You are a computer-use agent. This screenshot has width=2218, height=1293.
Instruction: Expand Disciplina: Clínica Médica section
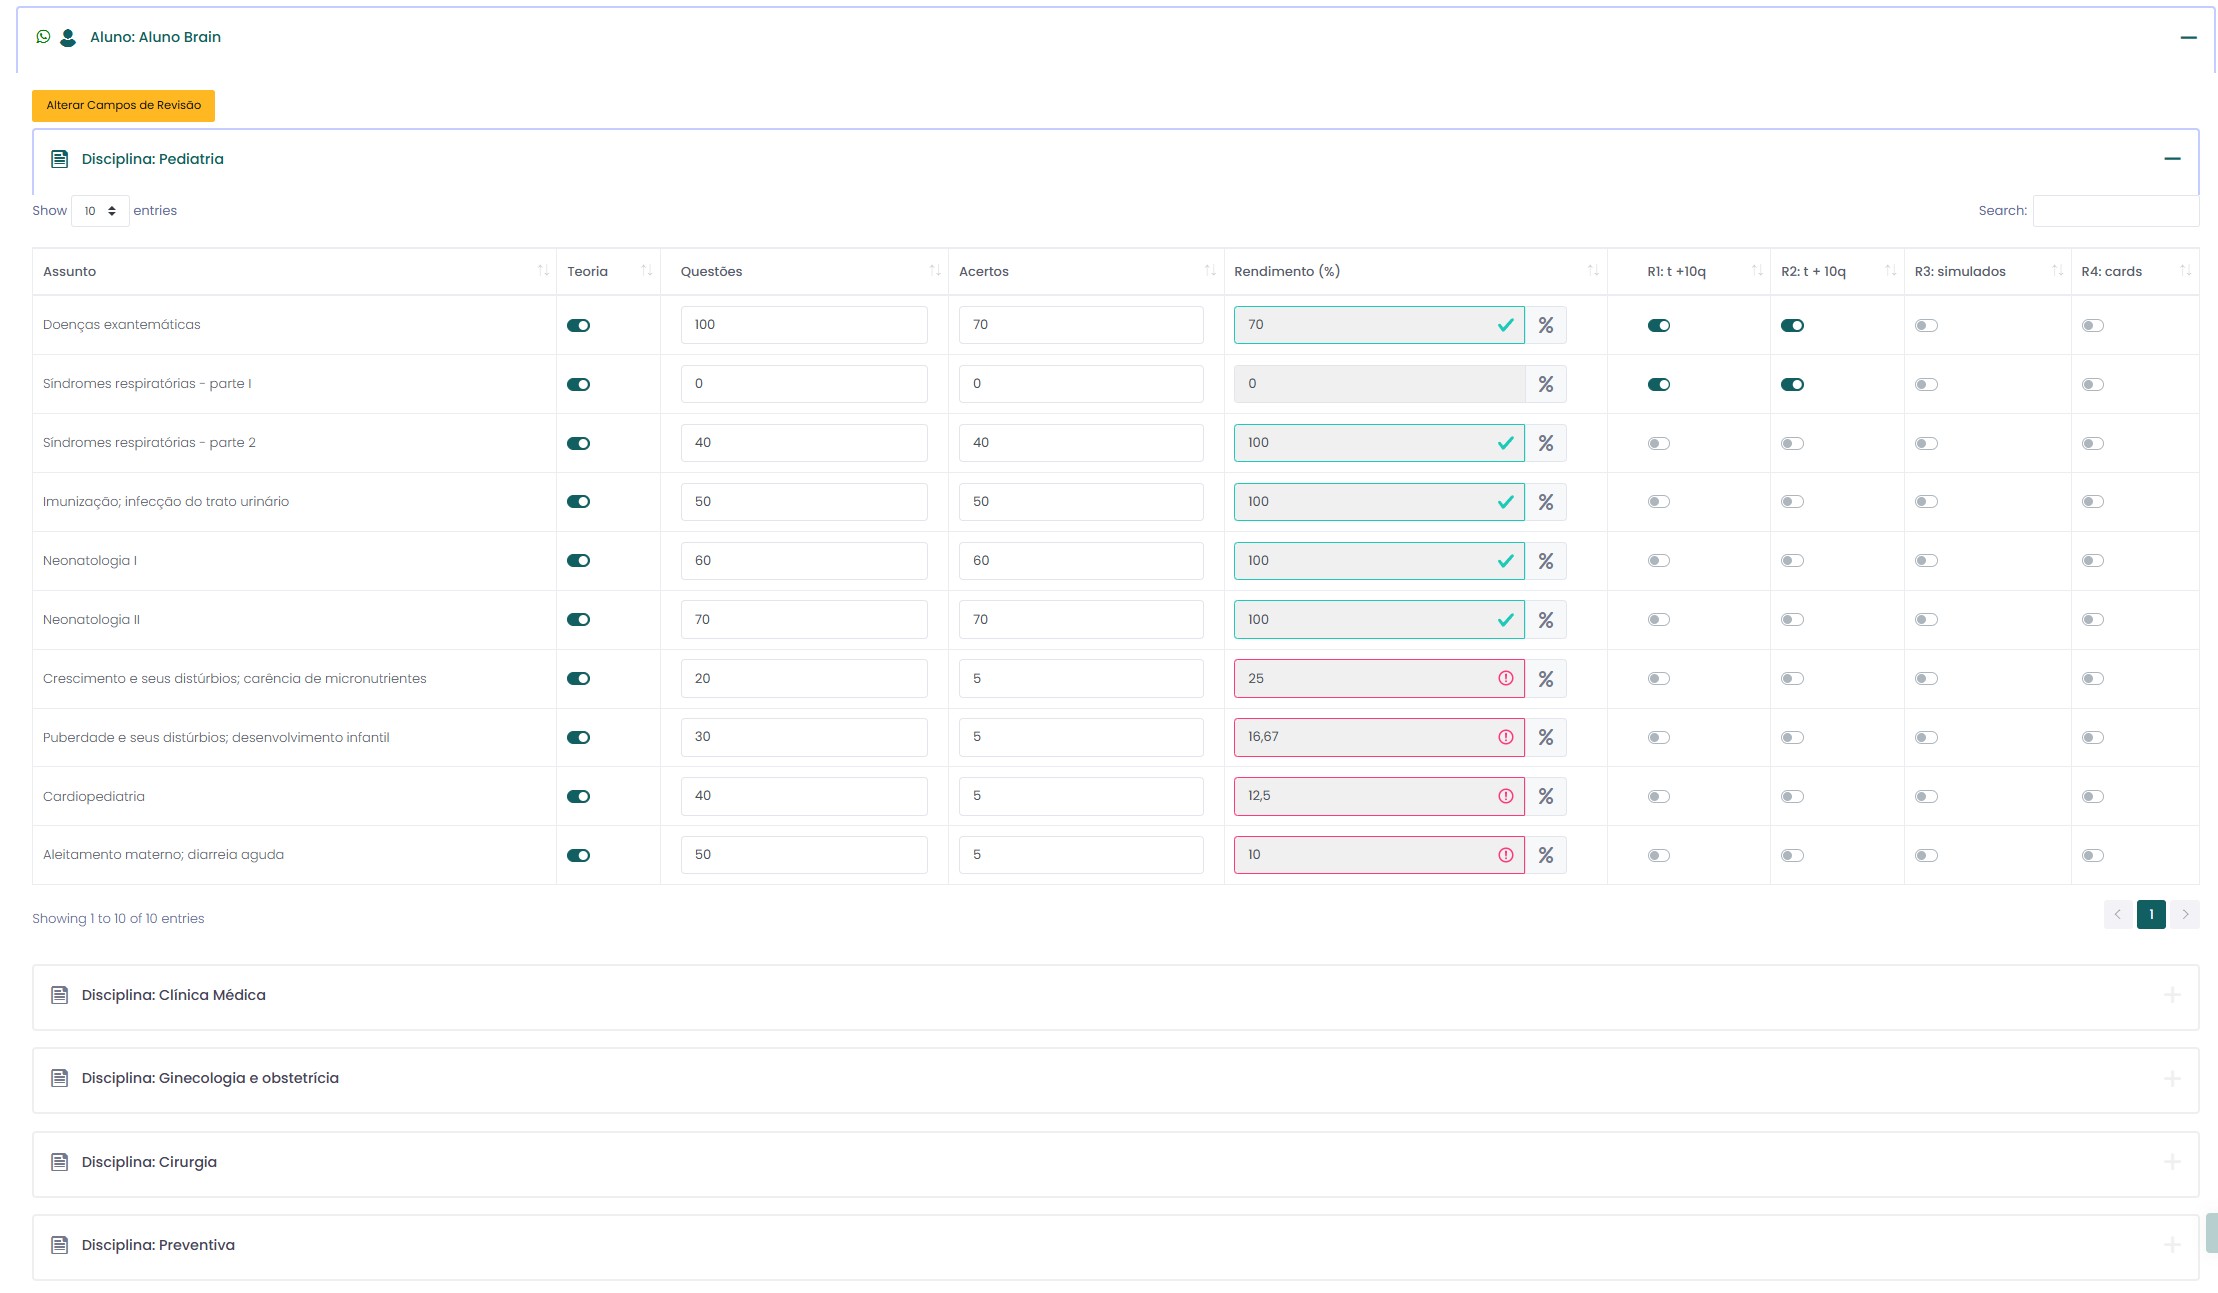(2172, 995)
